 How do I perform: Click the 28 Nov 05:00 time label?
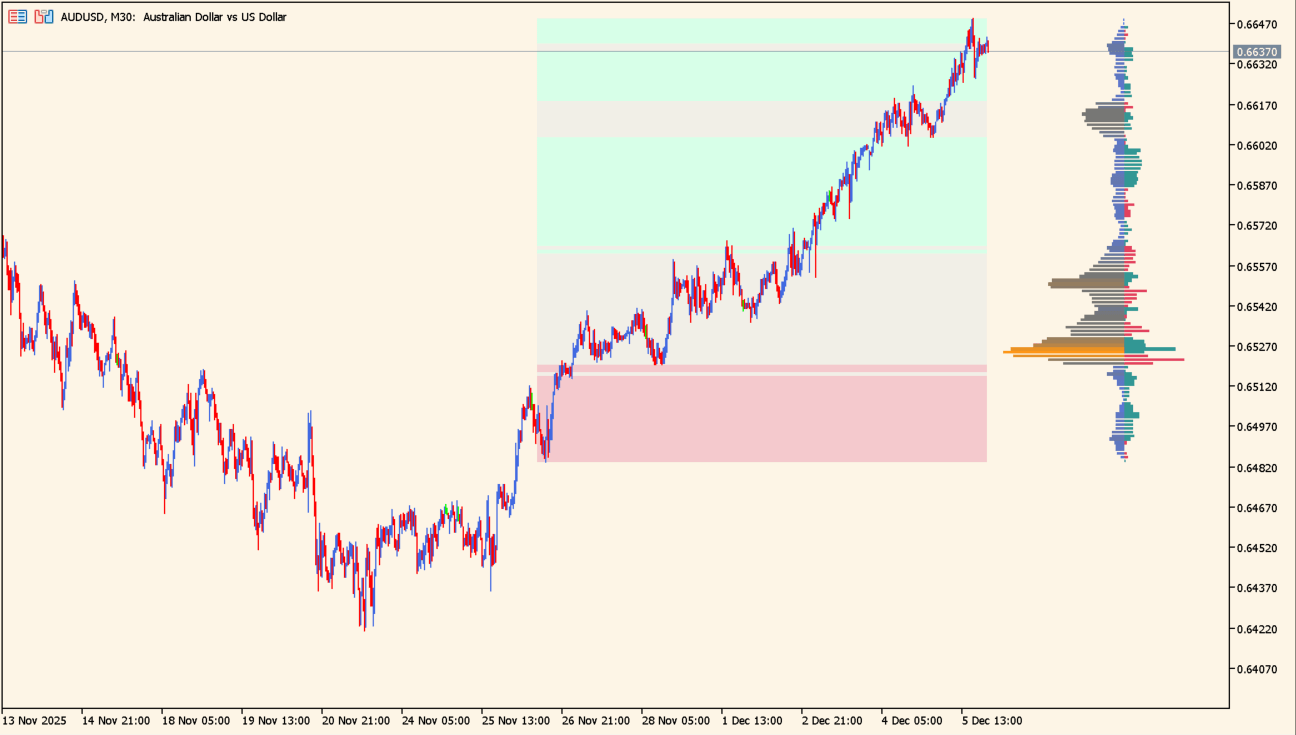[x=676, y=720]
